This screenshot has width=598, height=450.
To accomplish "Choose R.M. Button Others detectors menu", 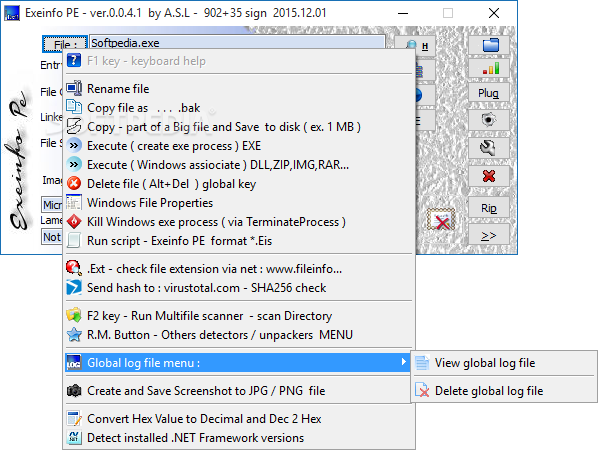I will [239, 335].
